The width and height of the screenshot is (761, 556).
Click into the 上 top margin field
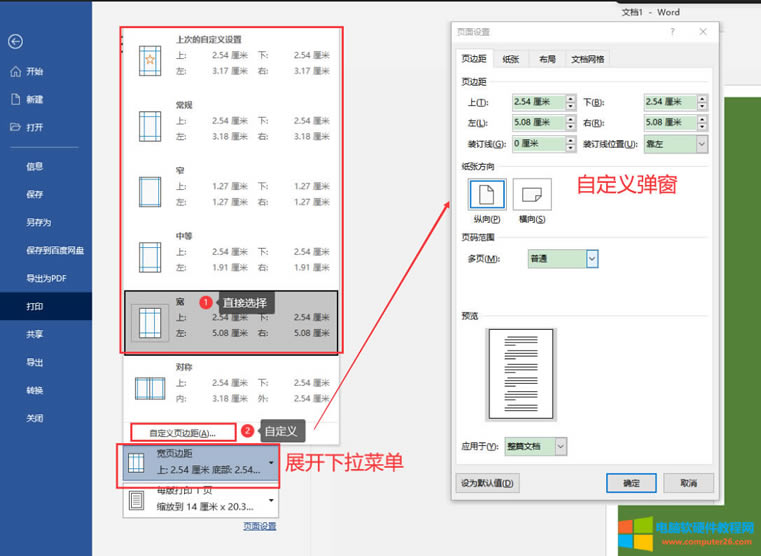[538, 102]
